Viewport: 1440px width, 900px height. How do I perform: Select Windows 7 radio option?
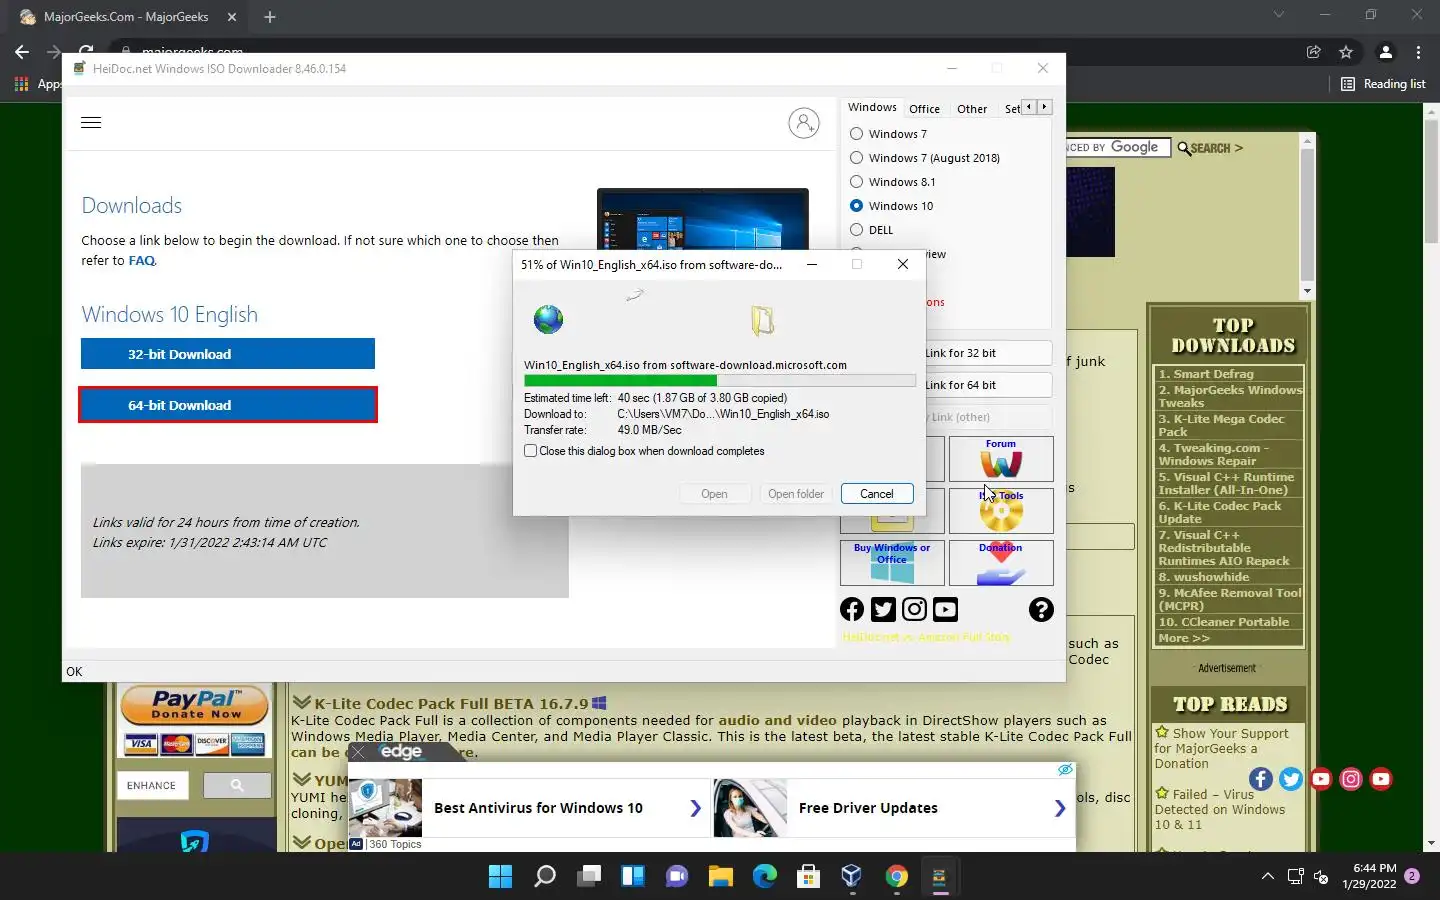point(856,134)
